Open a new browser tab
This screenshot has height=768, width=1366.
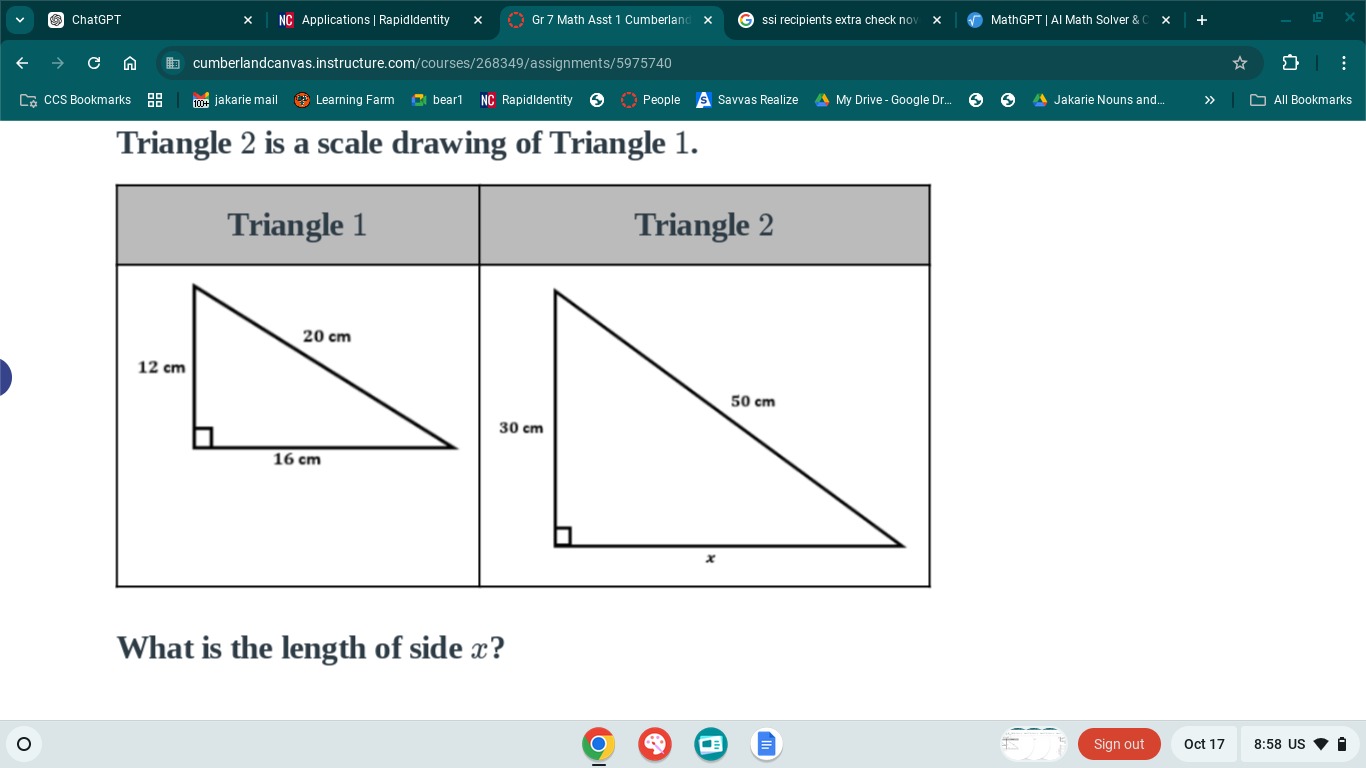coord(1202,20)
